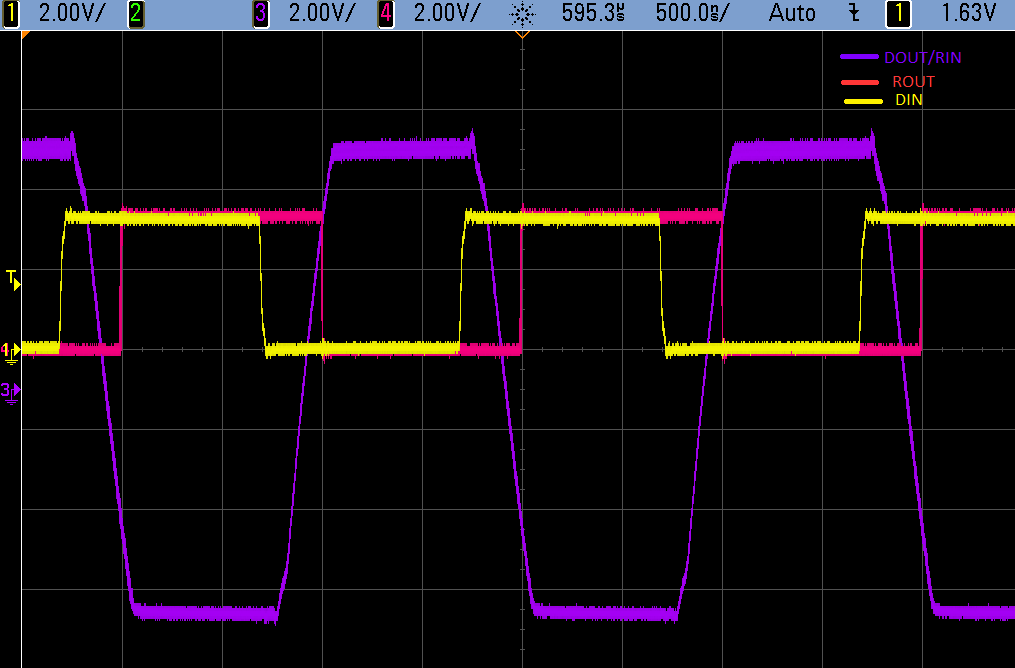Open the Auto trigger mode selector
The height and width of the screenshot is (668, 1015).
[791, 13]
